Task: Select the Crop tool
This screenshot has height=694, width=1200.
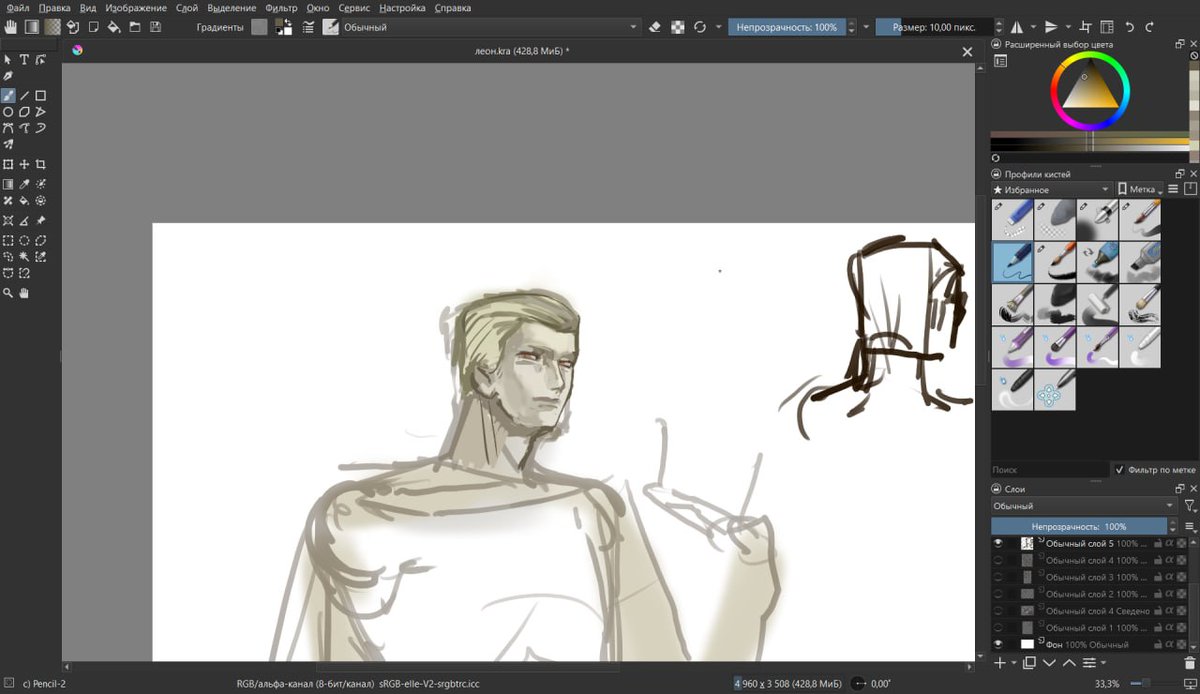Action: pos(41,164)
